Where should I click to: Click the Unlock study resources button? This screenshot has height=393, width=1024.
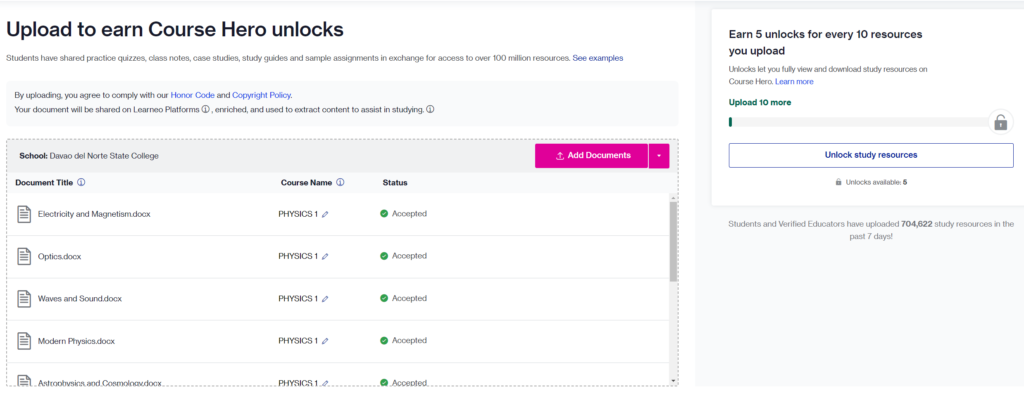(871, 155)
